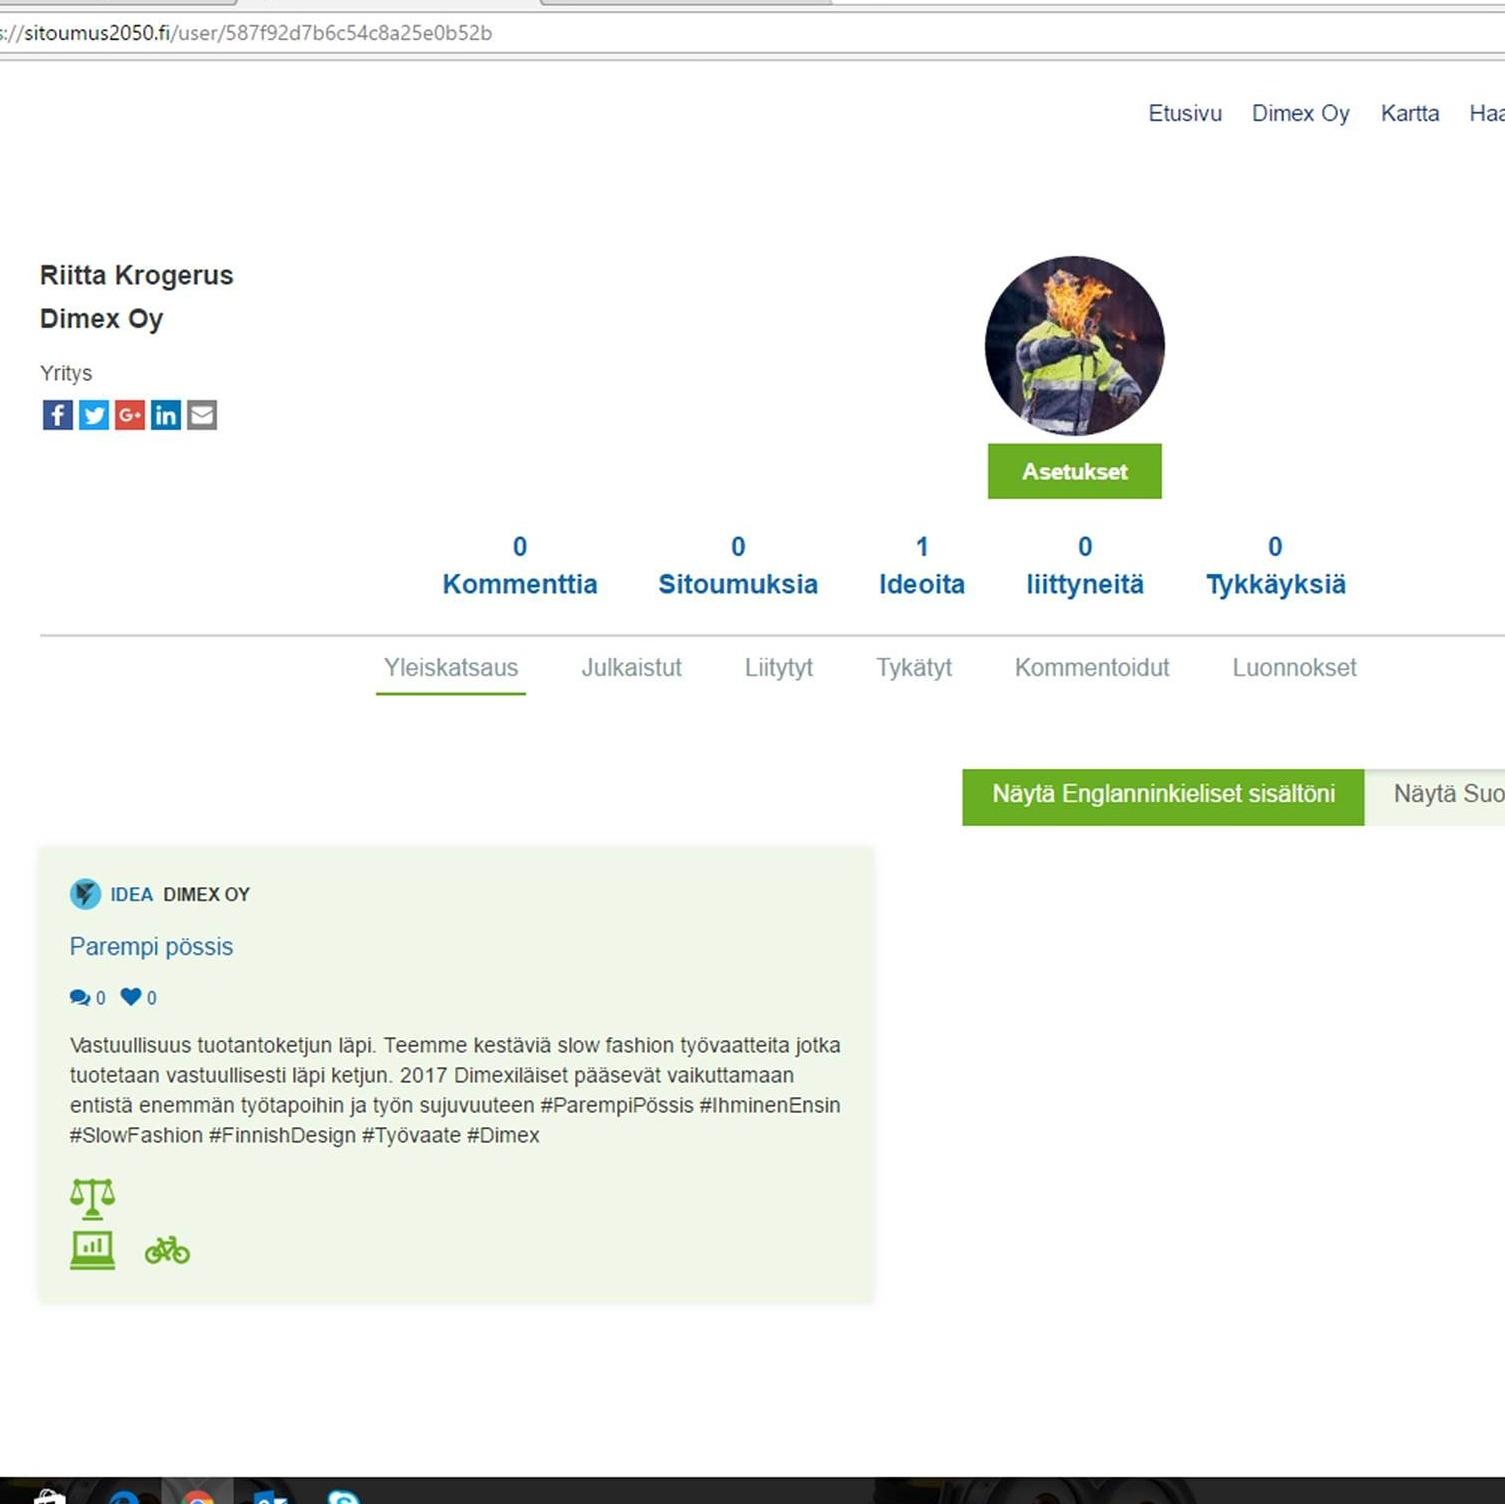Click the heart likes icon on idea card
Screen dimensions: 1505x1504
click(131, 997)
